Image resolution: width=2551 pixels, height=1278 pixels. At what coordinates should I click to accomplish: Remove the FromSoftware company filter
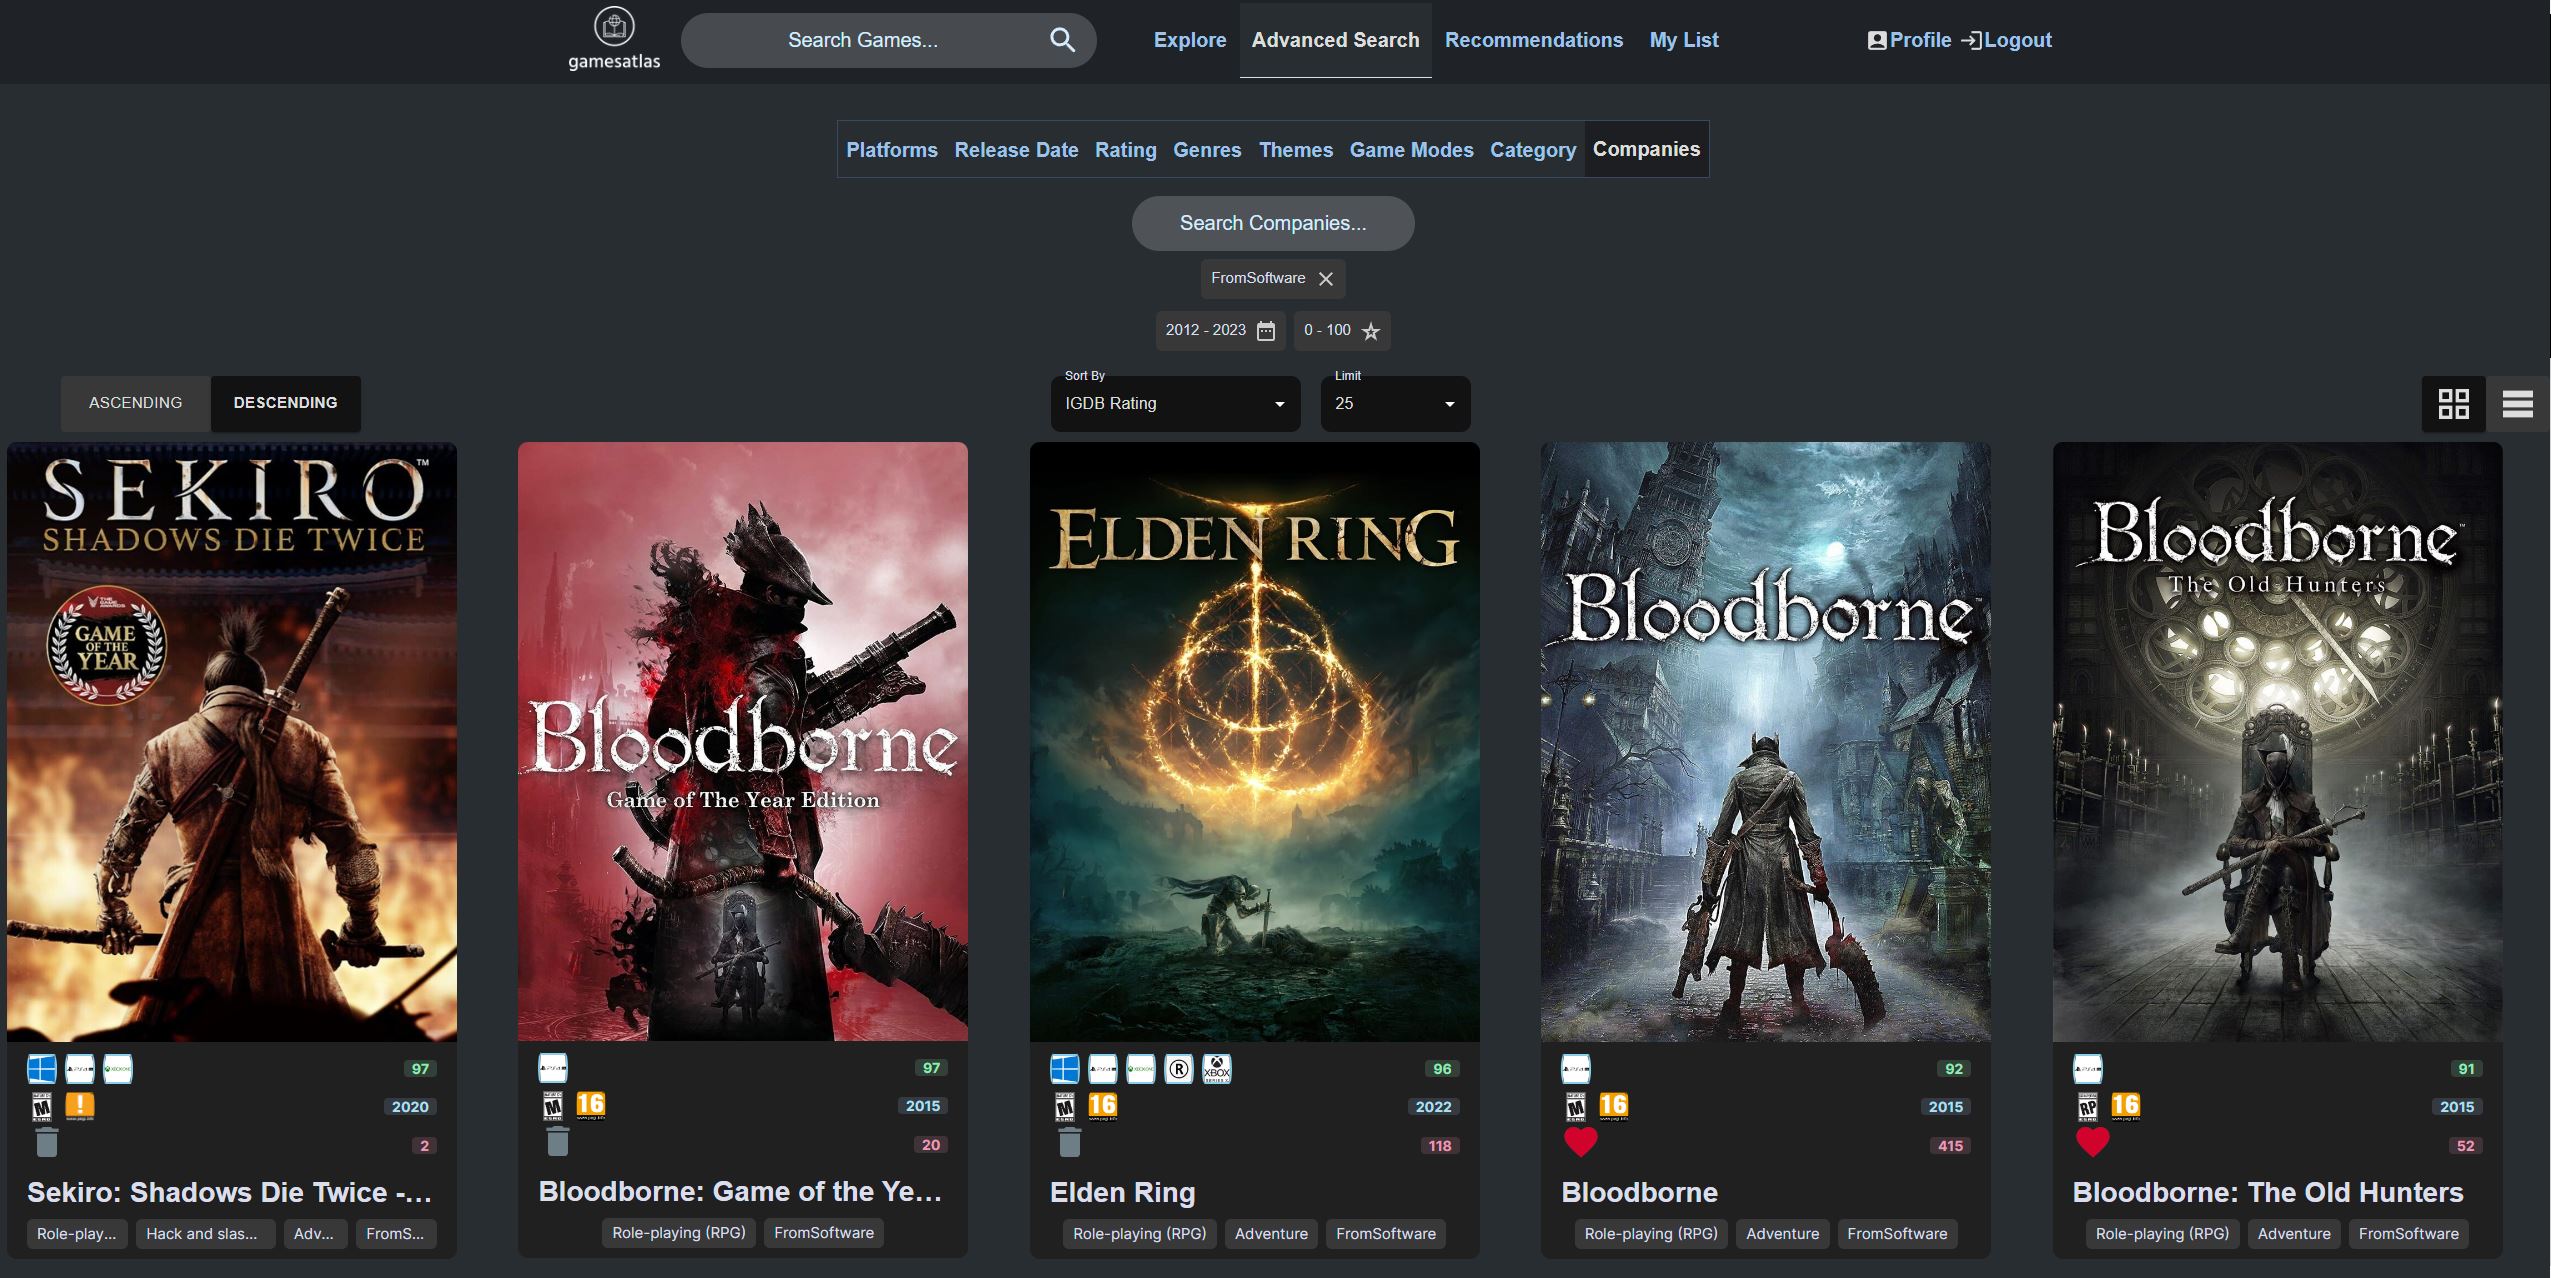pos(1326,279)
